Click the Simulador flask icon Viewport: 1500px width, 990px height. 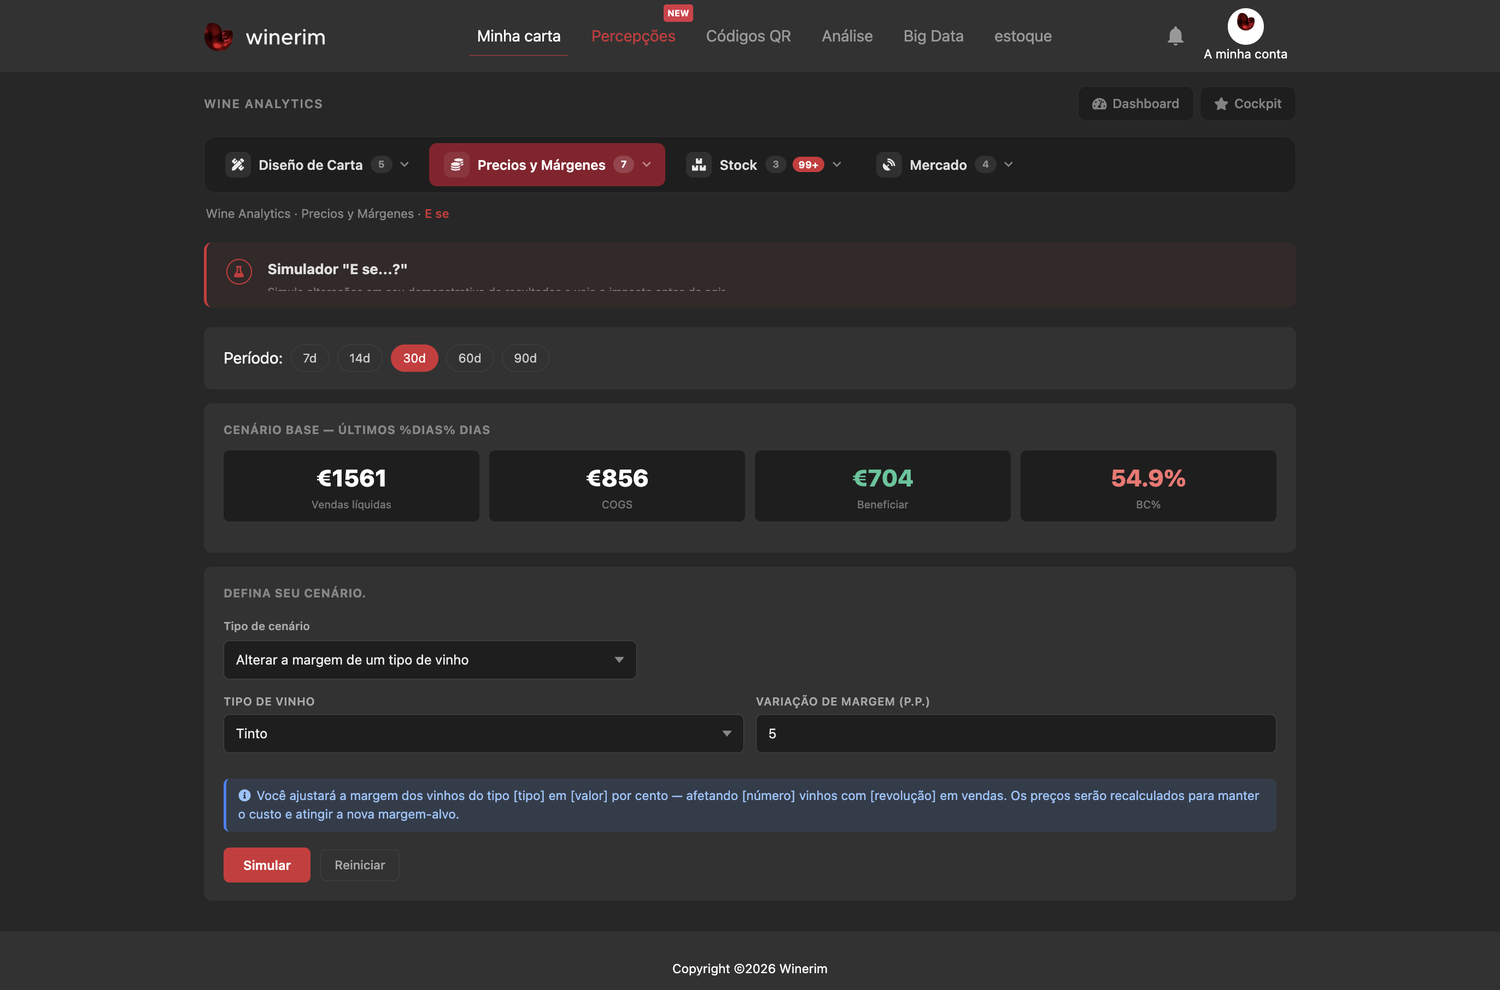click(x=239, y=272)
